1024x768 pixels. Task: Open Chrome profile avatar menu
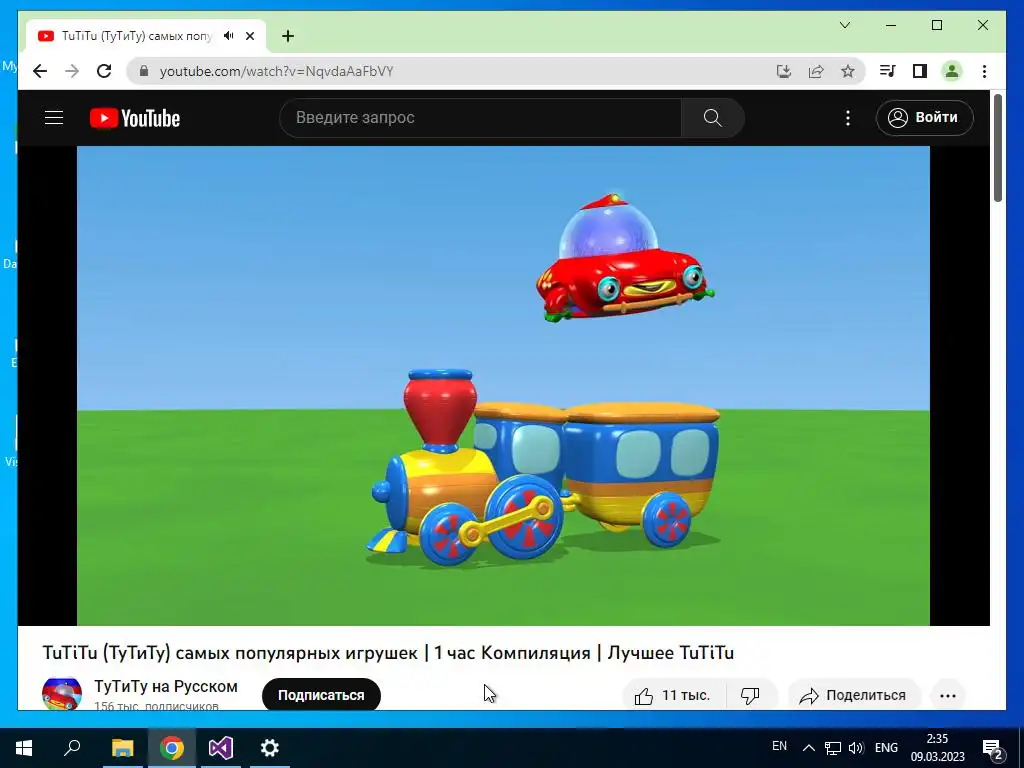click(952, 71)
